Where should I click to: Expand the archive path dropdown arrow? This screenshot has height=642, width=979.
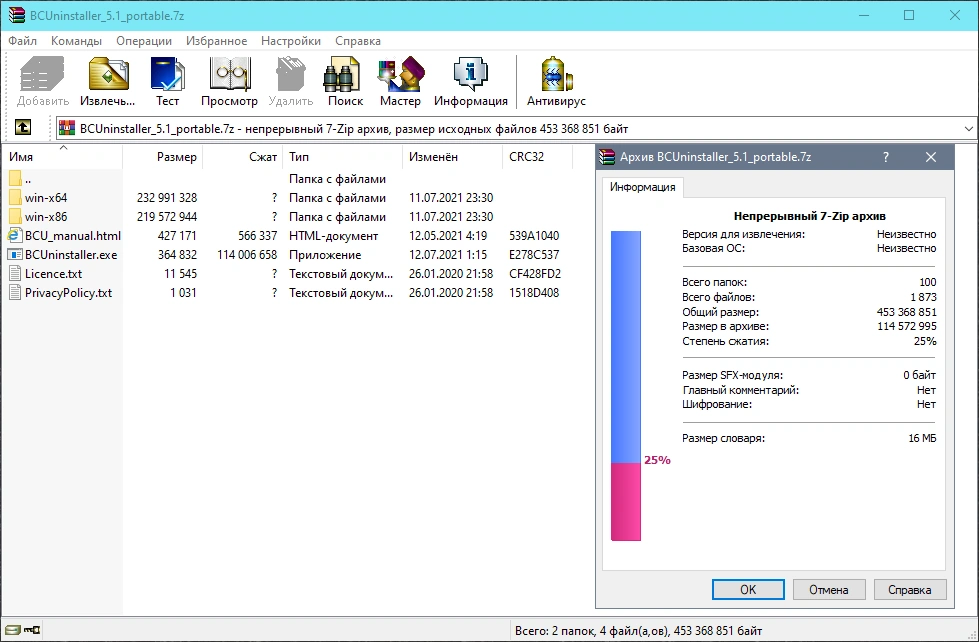click(968, 129)
